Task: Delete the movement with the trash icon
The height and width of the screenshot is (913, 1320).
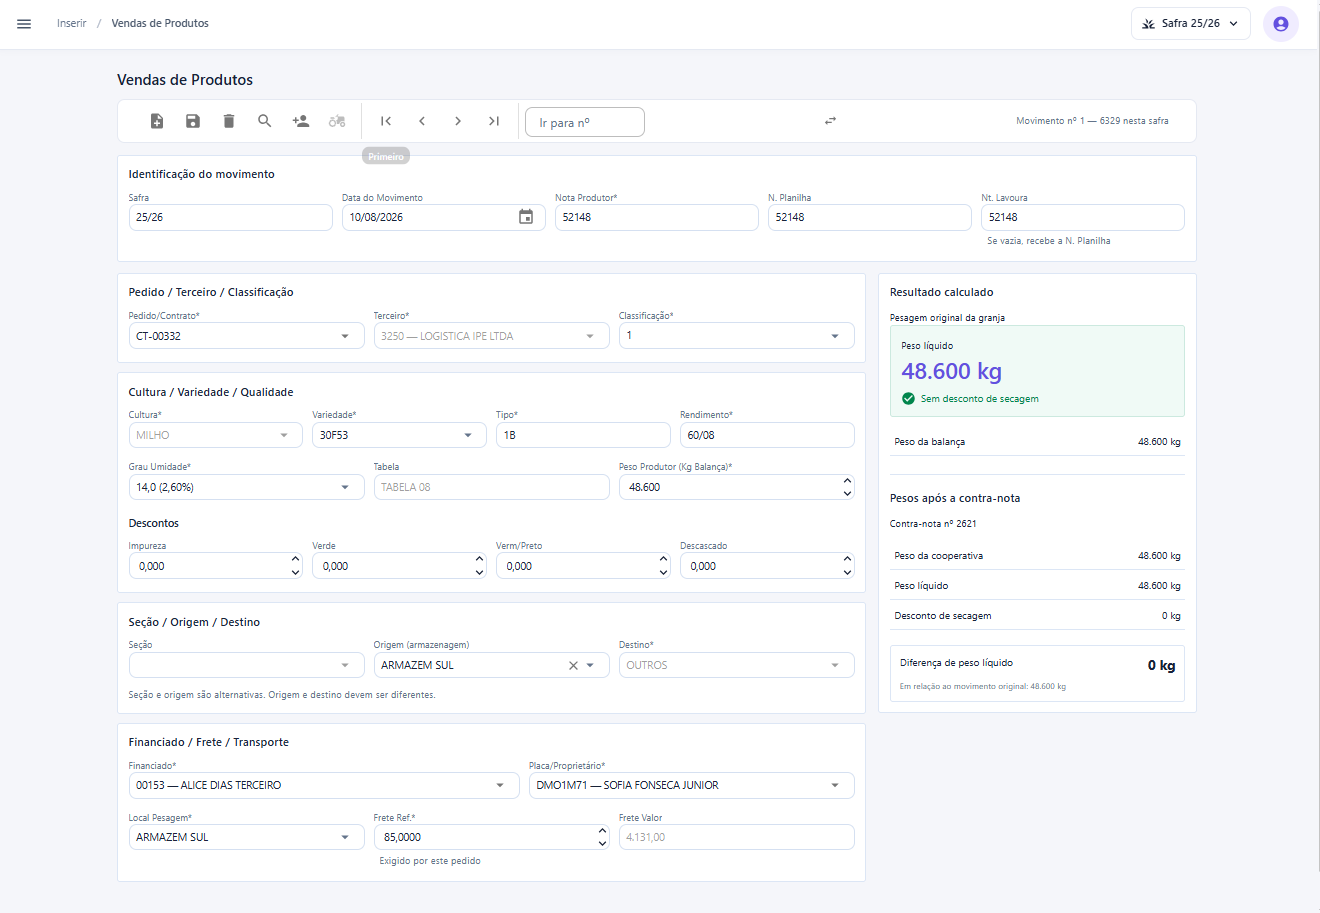Action: pos(229,121)
